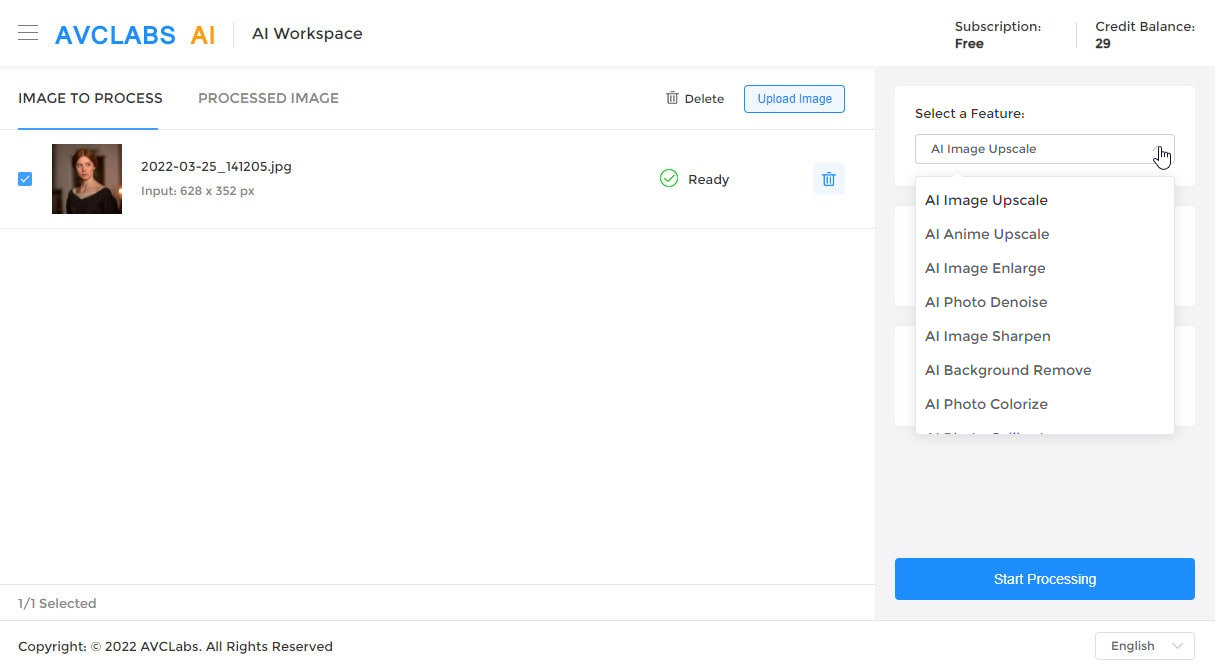The width and height of the screenshot is (1215, 668).
Task: Choose AI Image Upscale from list
Action: tap(1045, 200)
